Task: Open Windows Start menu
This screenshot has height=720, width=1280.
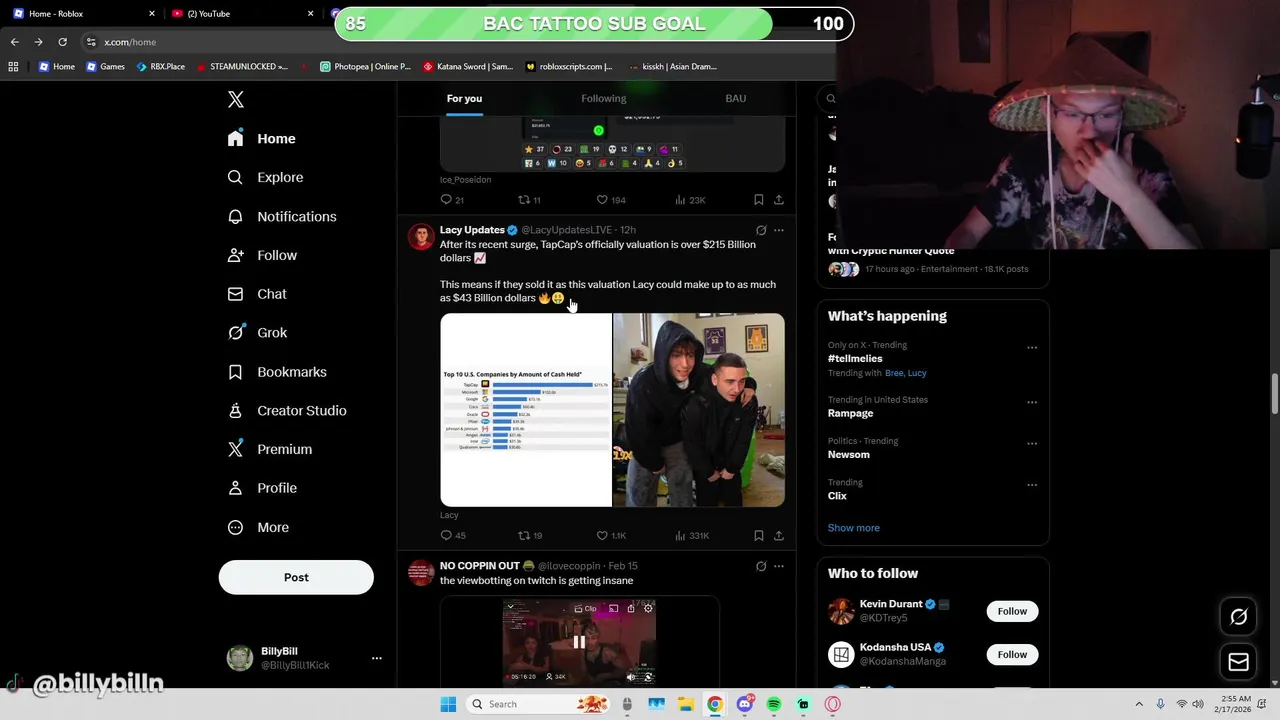Action: tap(448, 704)
